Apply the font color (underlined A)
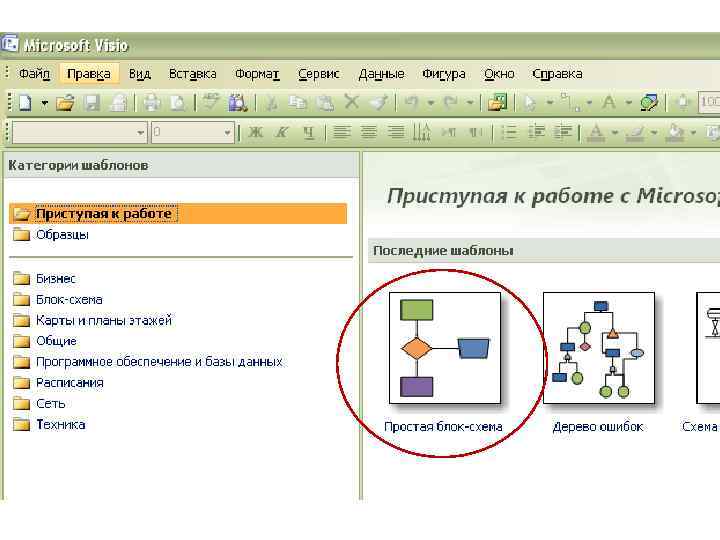Screen dimensions: 720x540 pos(596,133)
